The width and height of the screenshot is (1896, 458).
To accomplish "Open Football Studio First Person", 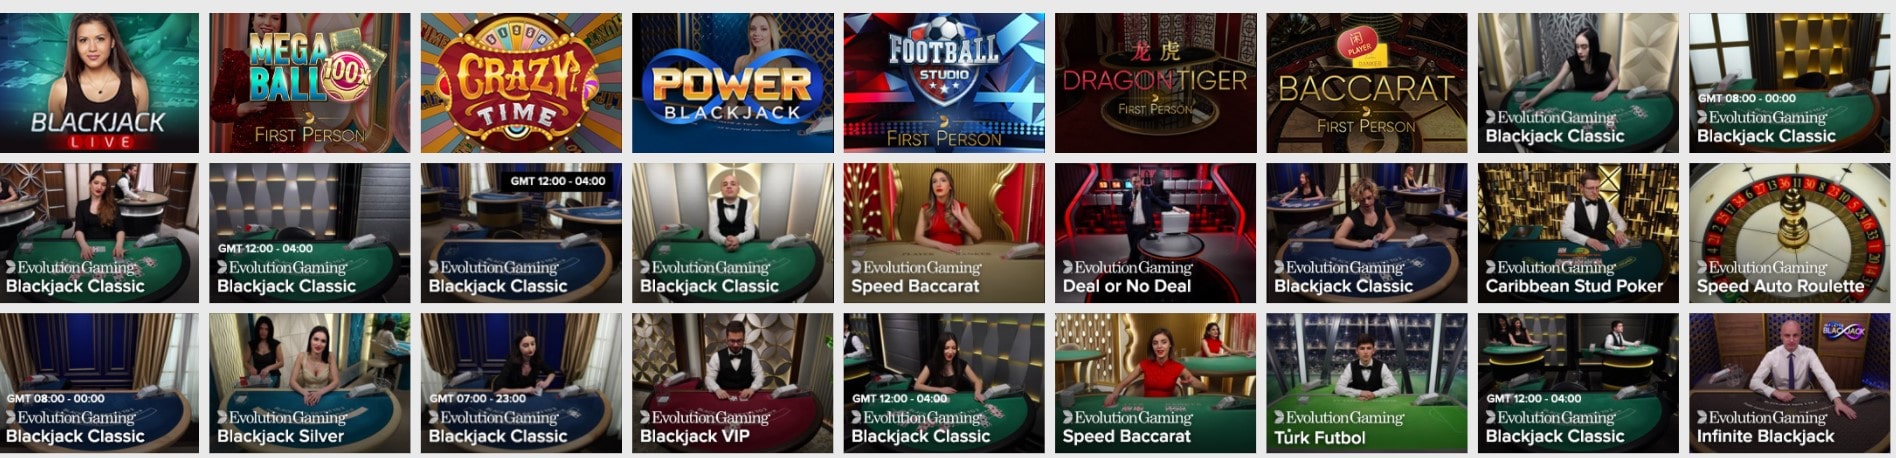I will 944,83.
